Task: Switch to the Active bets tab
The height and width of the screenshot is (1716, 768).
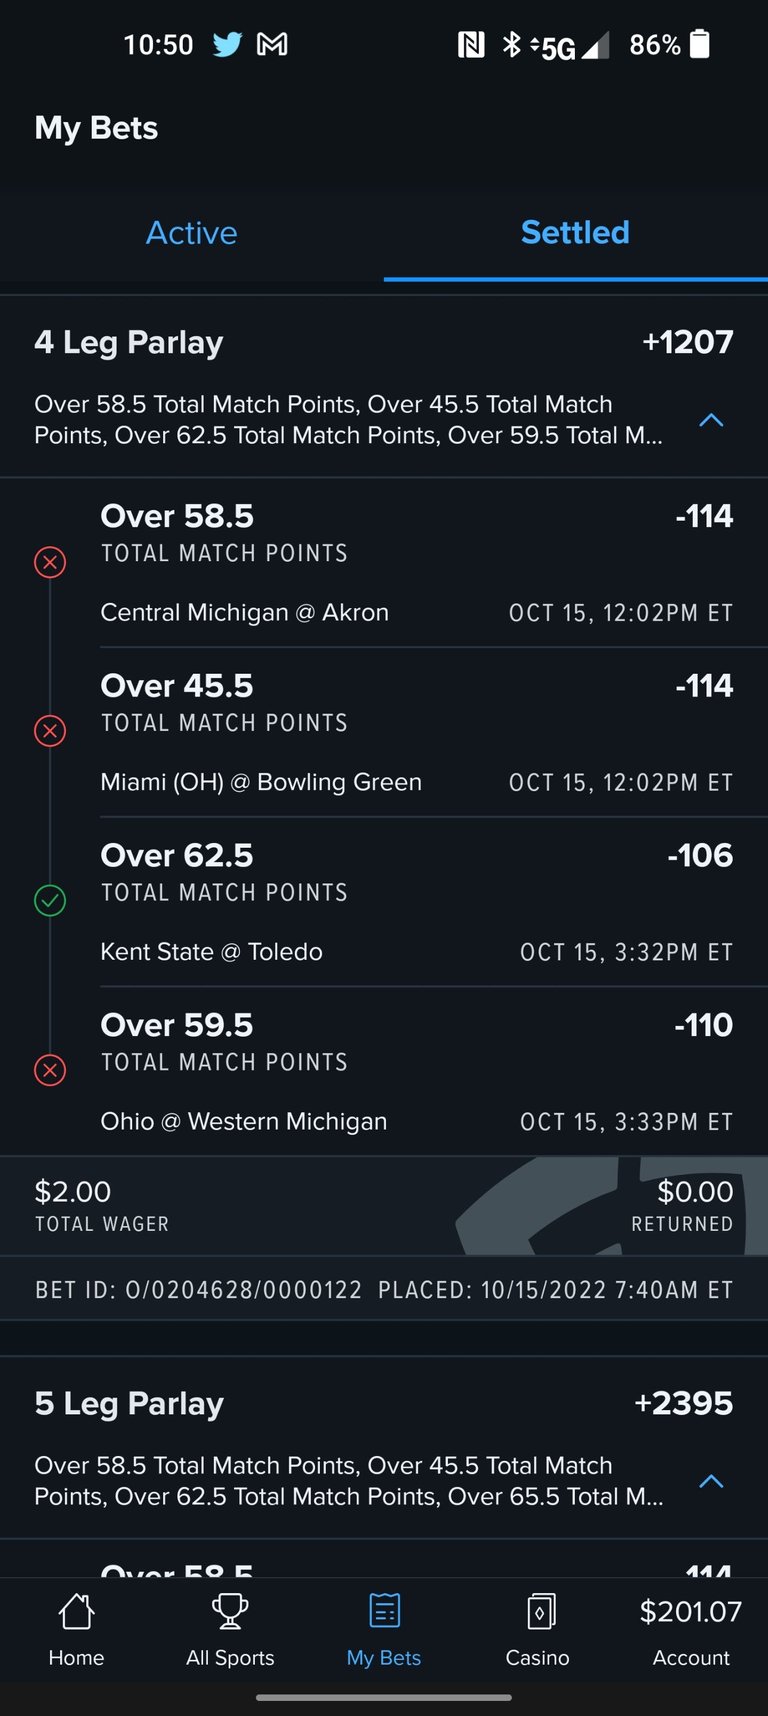Action: pyautogui.click(x=192, y=233)
